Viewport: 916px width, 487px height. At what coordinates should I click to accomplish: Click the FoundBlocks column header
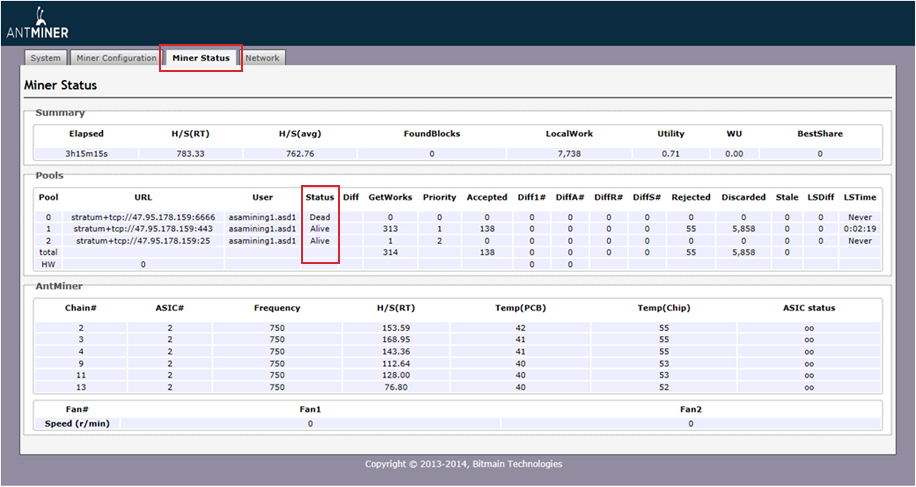click(432, 134)
